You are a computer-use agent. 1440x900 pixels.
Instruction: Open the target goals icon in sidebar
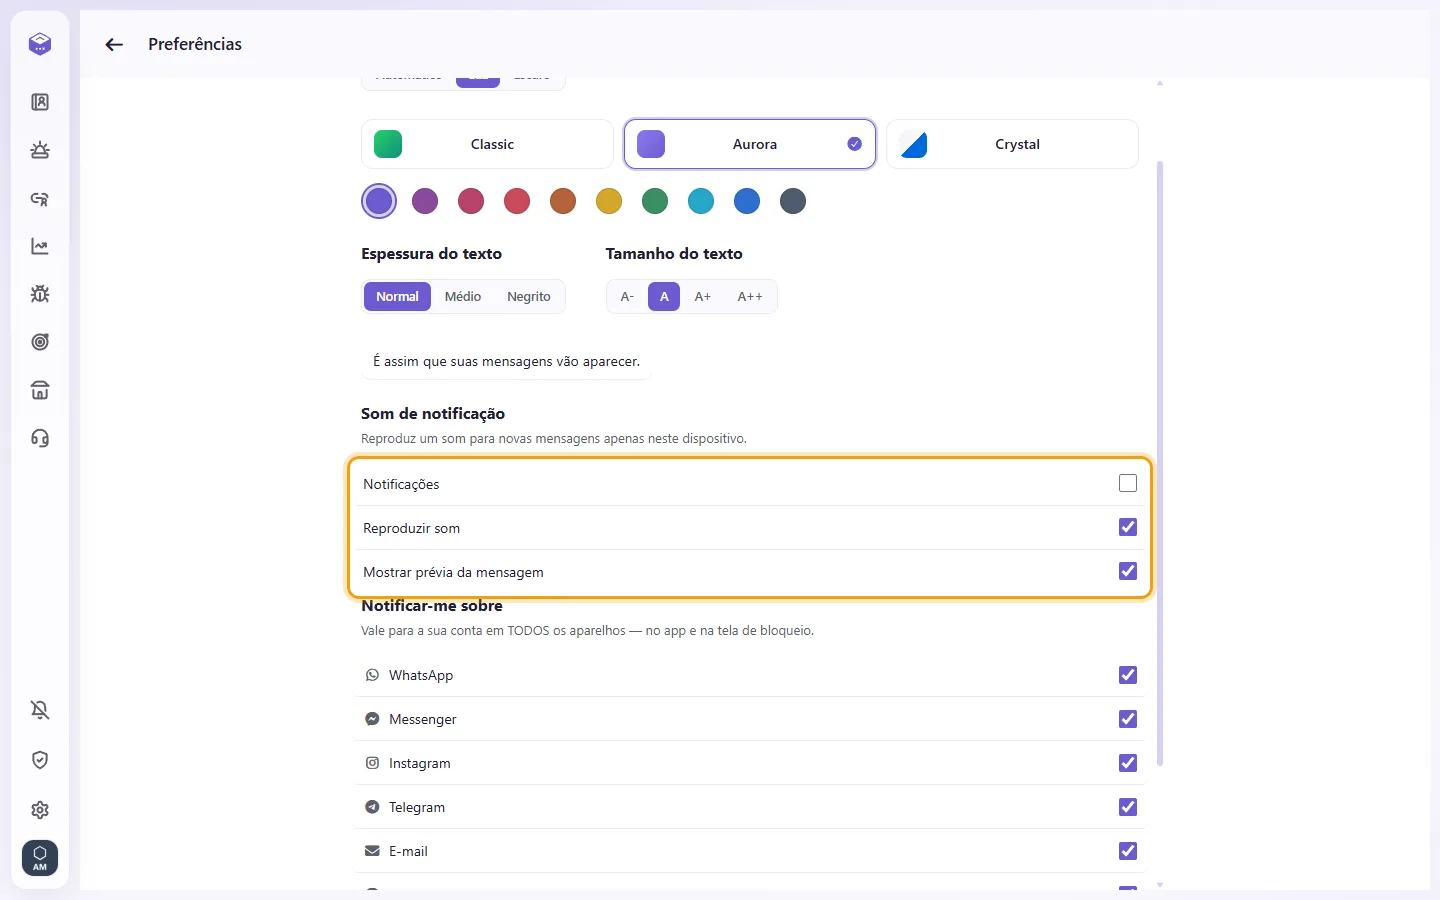tap(40, 342)
